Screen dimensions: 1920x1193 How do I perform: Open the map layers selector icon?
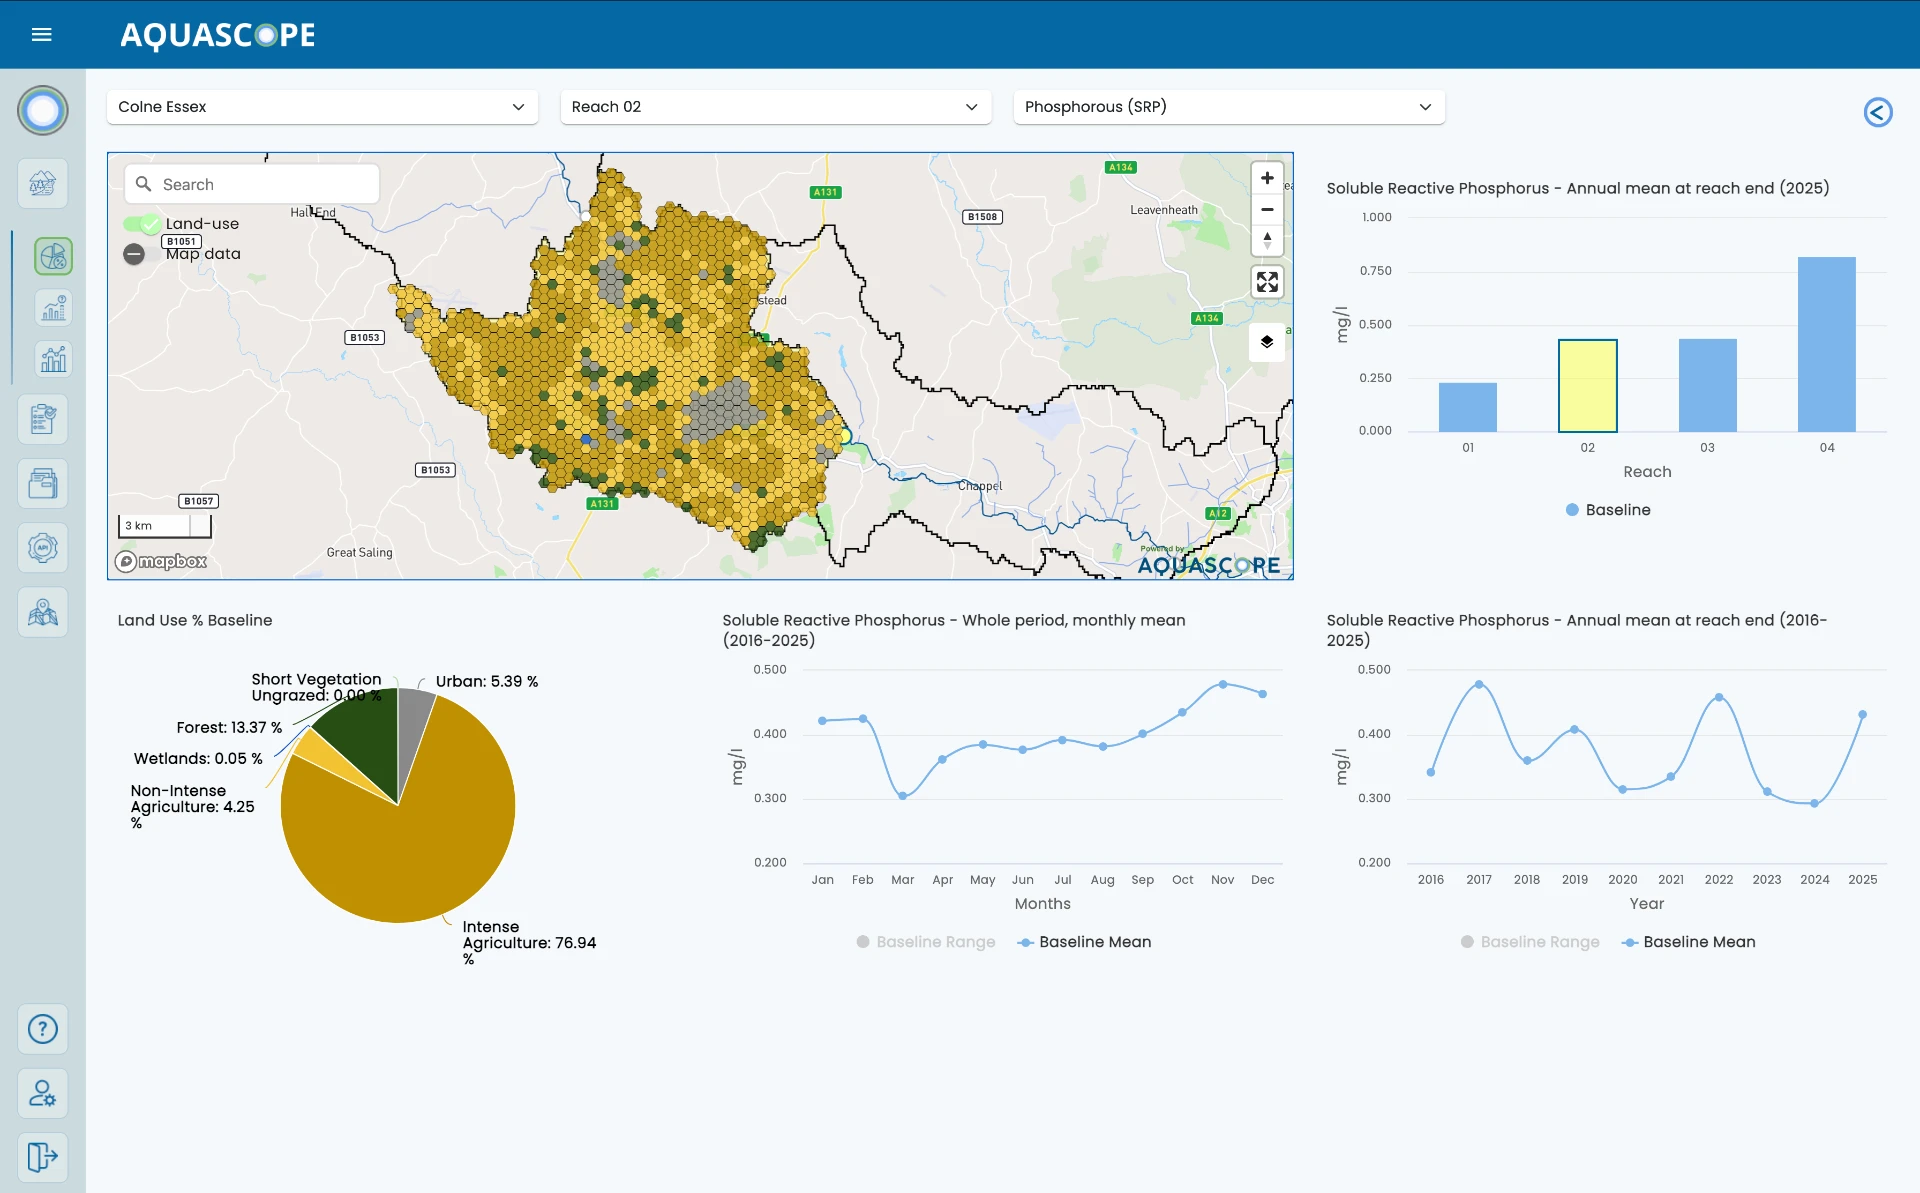pos(1267,342)
